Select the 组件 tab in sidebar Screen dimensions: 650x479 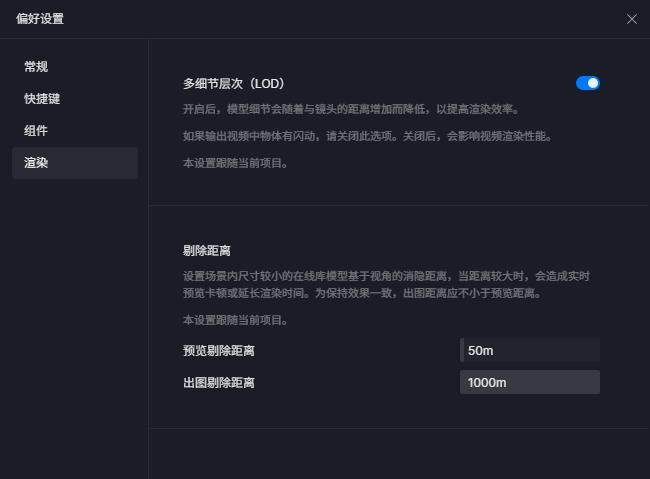[x=36, y=131]
